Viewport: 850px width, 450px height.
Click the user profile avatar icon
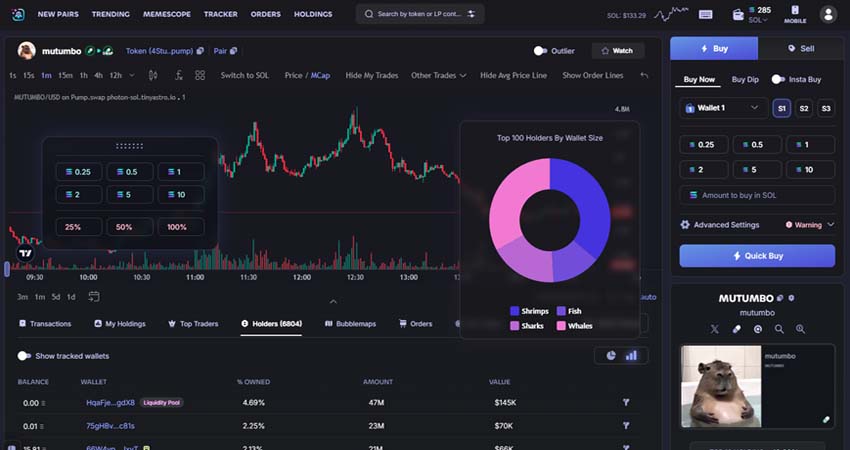[828, 14]
